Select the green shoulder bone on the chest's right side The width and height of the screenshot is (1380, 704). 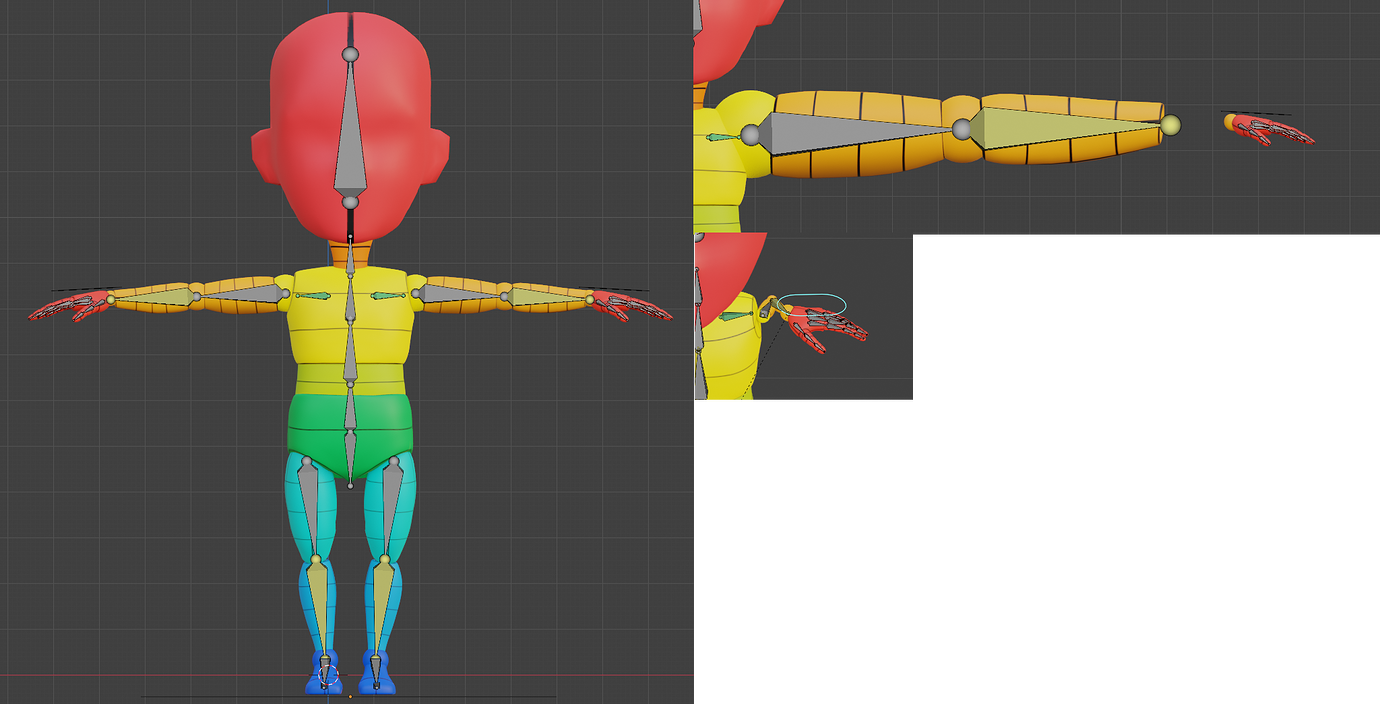(386, 296)
